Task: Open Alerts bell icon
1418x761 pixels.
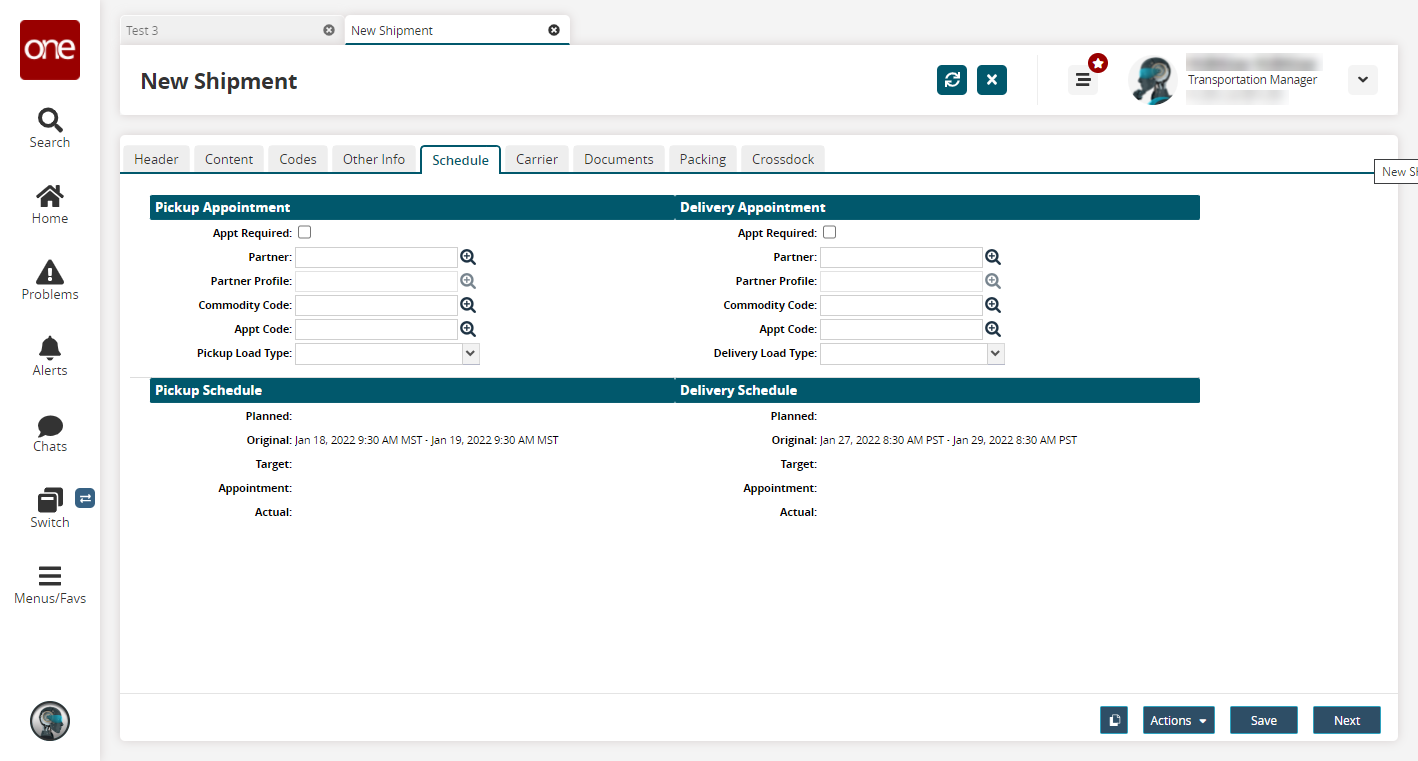Action: click(x=49, y=356)
